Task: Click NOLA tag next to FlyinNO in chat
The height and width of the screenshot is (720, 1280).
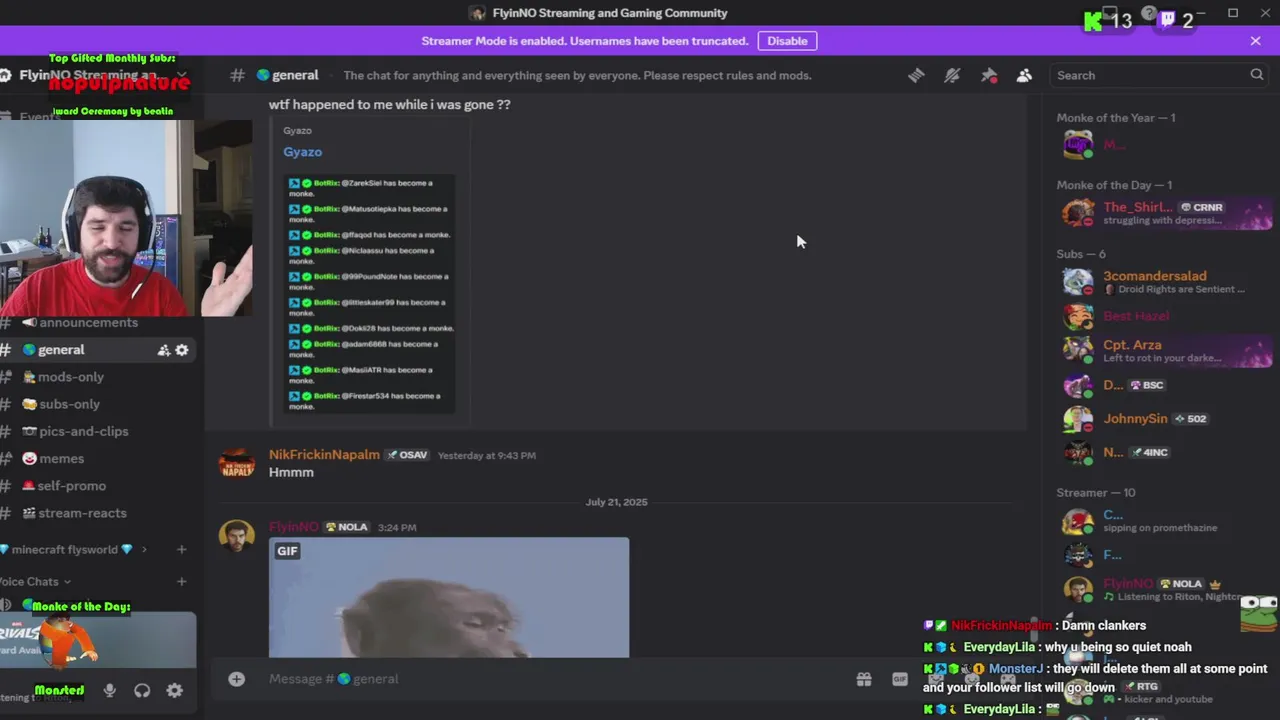Action: [x=346, y=527]
